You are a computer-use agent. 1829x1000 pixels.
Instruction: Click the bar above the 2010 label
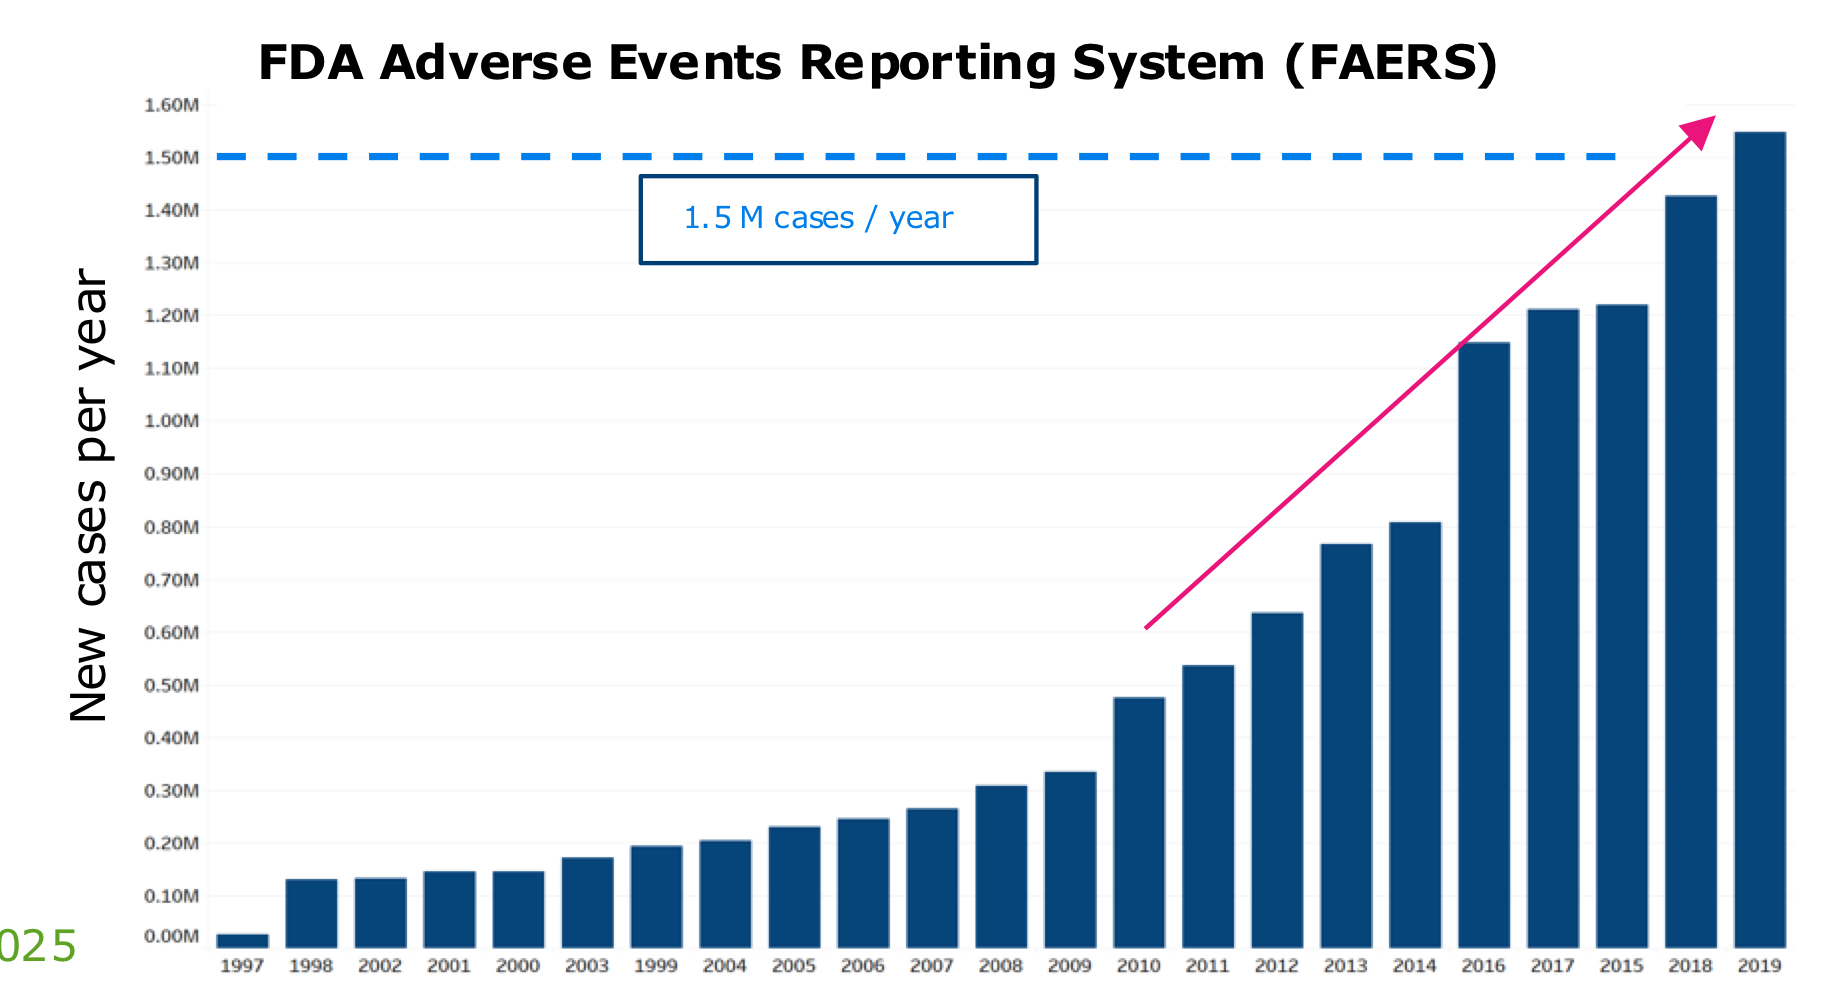pyautogui.click(x=1138, y=822)
